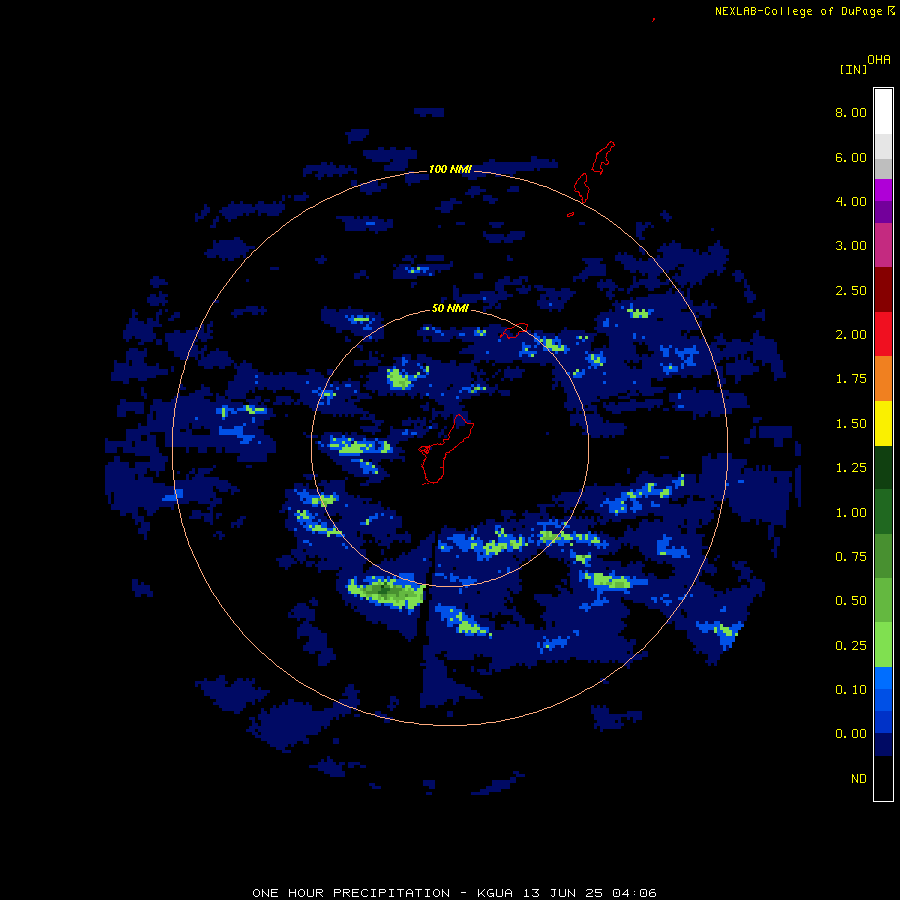
Task: Click the heaviest green rain cell south-southwest of Guam
Action: 387,591
